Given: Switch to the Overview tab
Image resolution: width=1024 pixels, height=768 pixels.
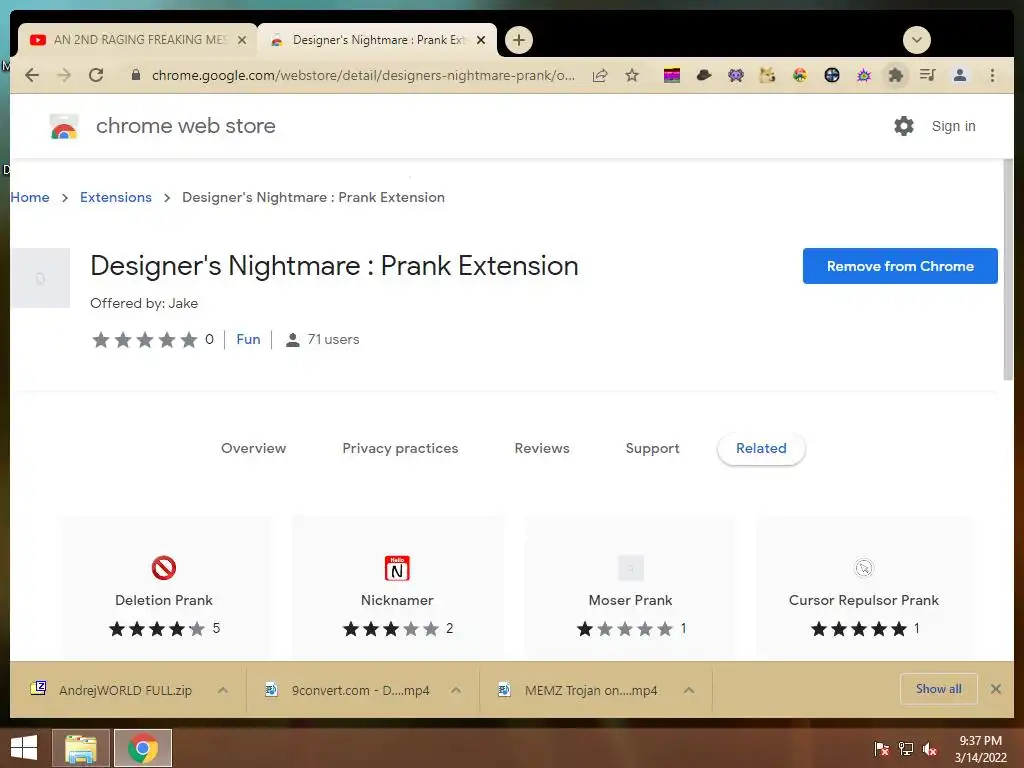Looking at the screenshot, I should click(253, 448).
